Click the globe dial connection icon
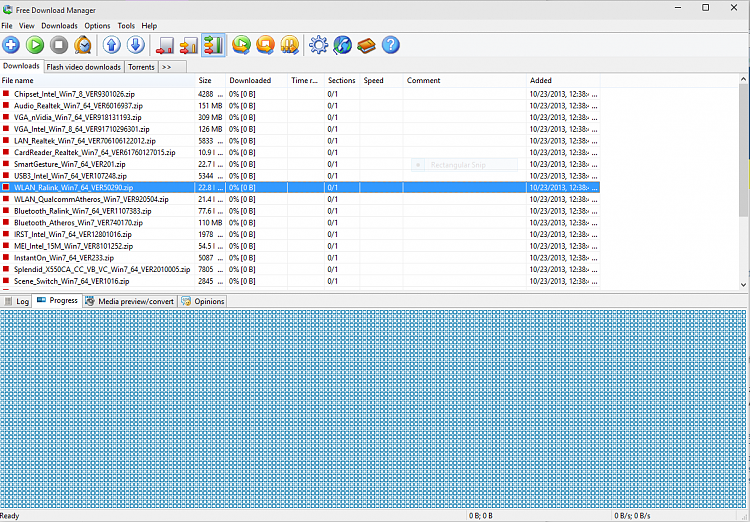This screenshot has width=750, height=522. click(x=342, y=45)
